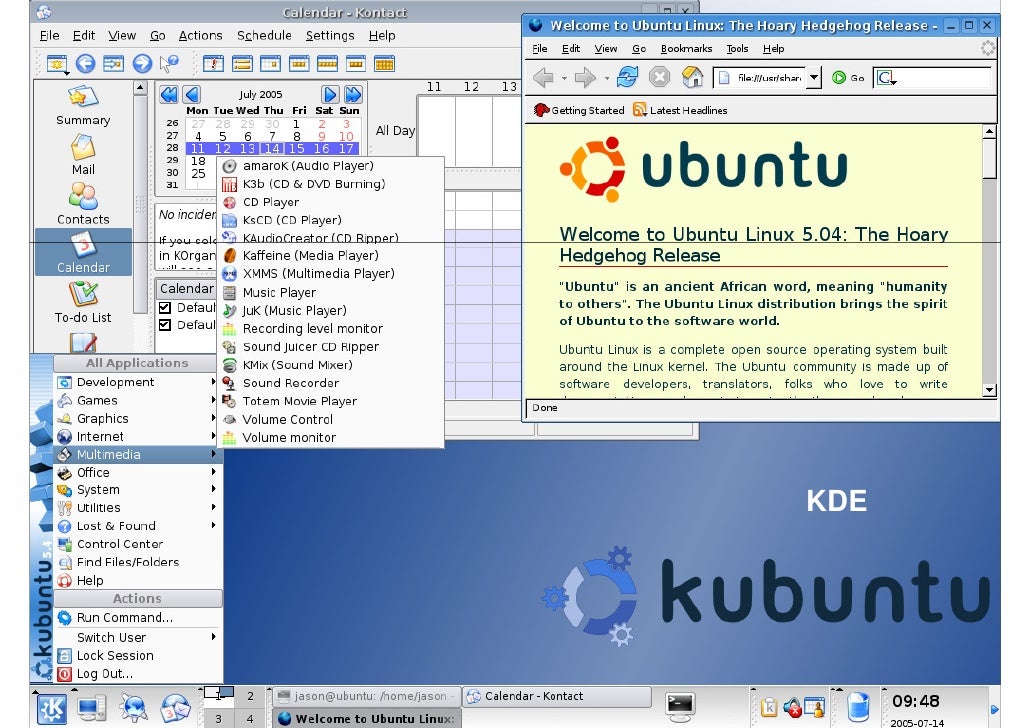Click the blue Go Backward arrow in Kontact toolbar
The image size is (1030, 728).
pyautogui.click(x=85, y=64)
